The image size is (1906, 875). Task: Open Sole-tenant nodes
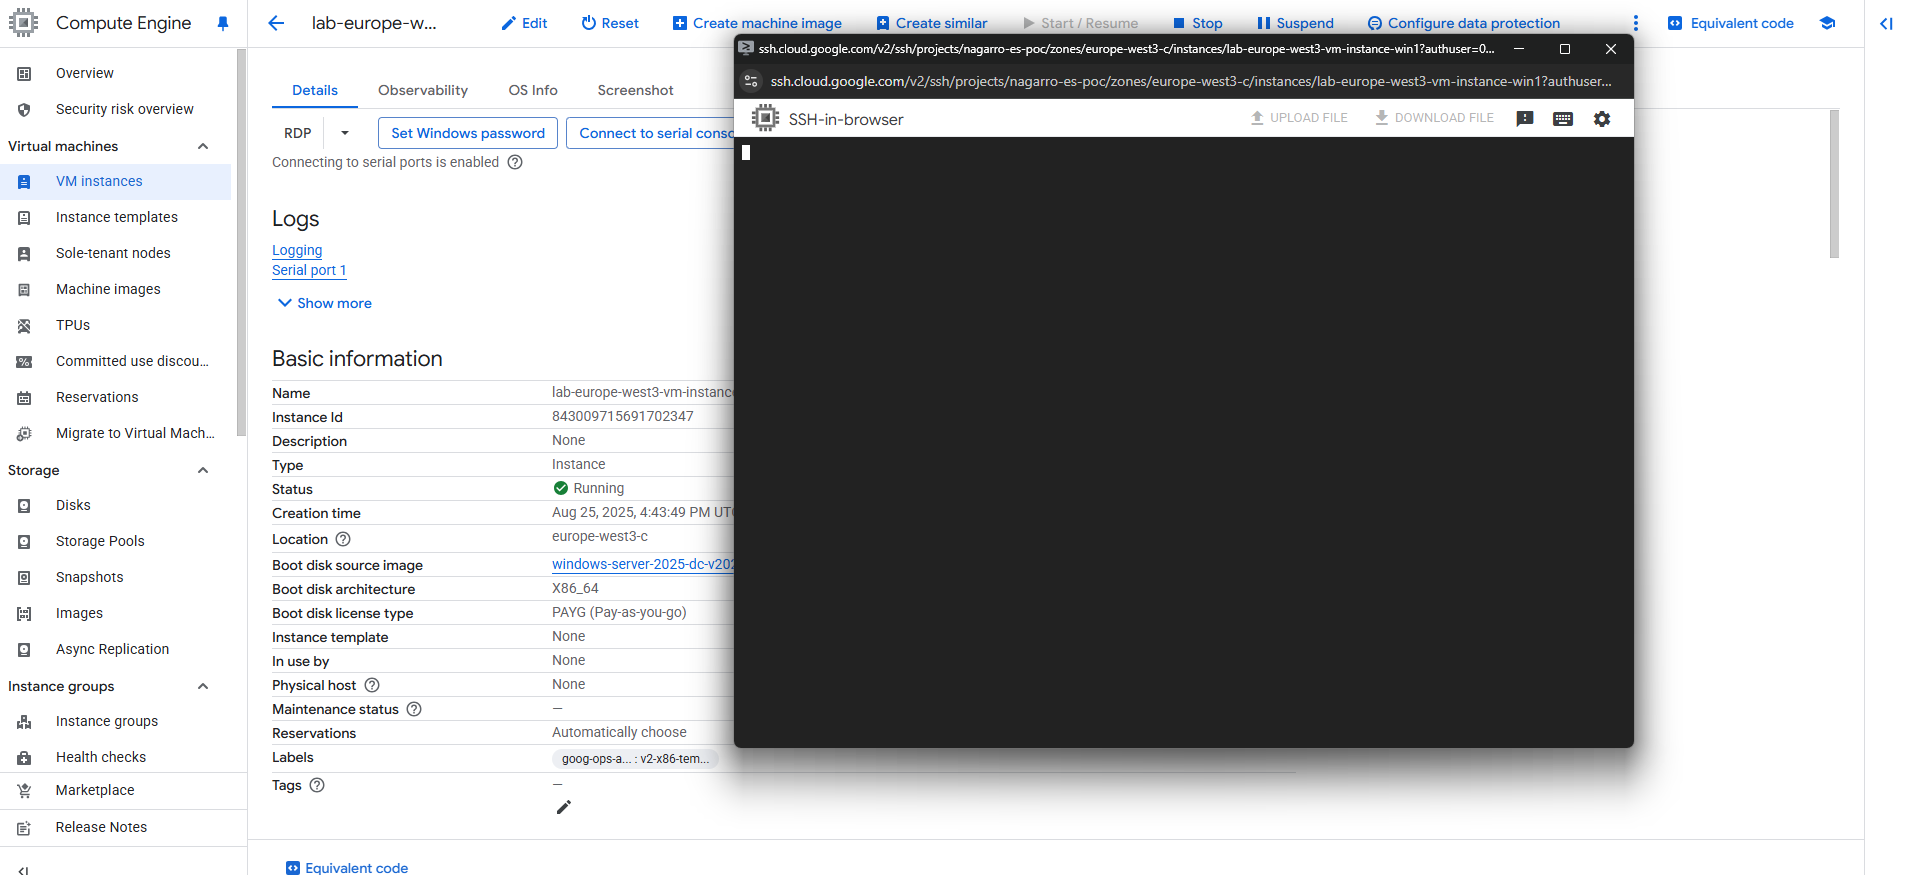point(113,253)
